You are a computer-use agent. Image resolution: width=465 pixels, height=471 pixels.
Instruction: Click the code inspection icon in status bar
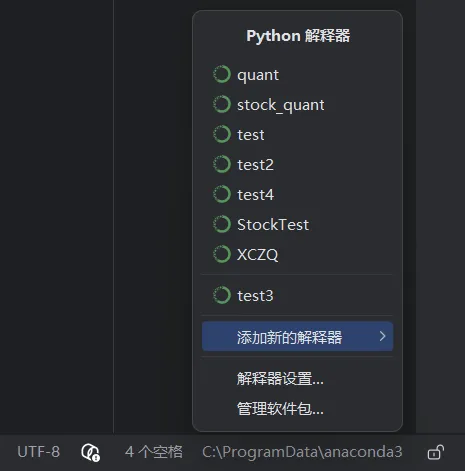pyautogui.click(x=90, y=452)
